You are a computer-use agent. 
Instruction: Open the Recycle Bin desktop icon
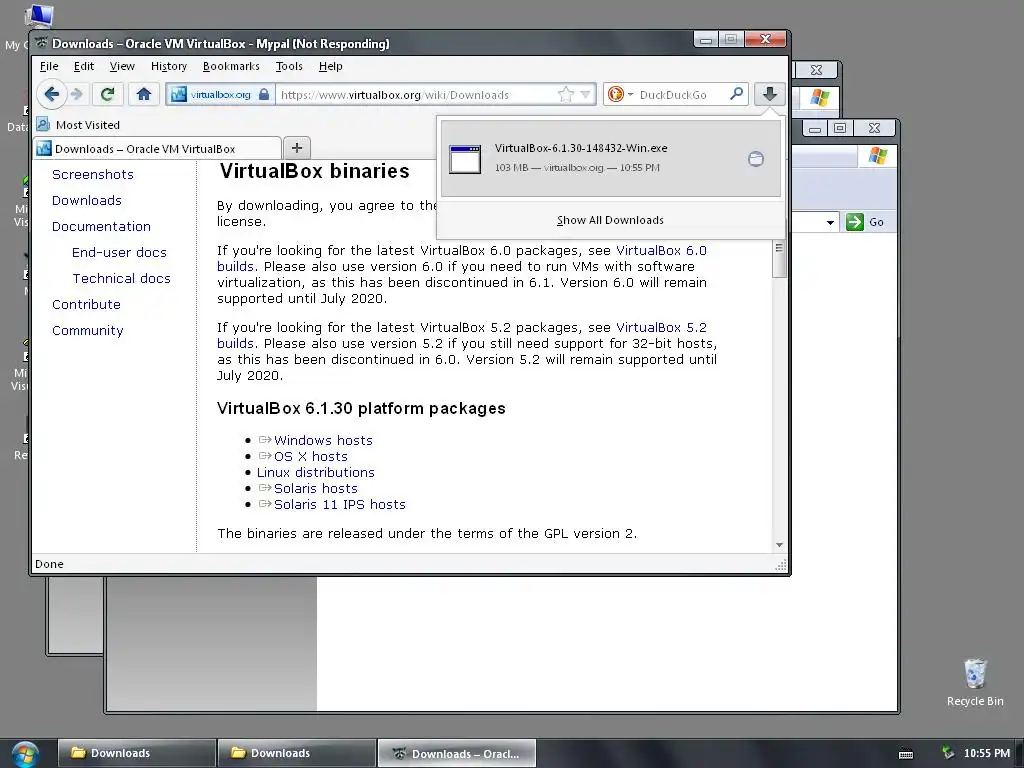(974, 682)
